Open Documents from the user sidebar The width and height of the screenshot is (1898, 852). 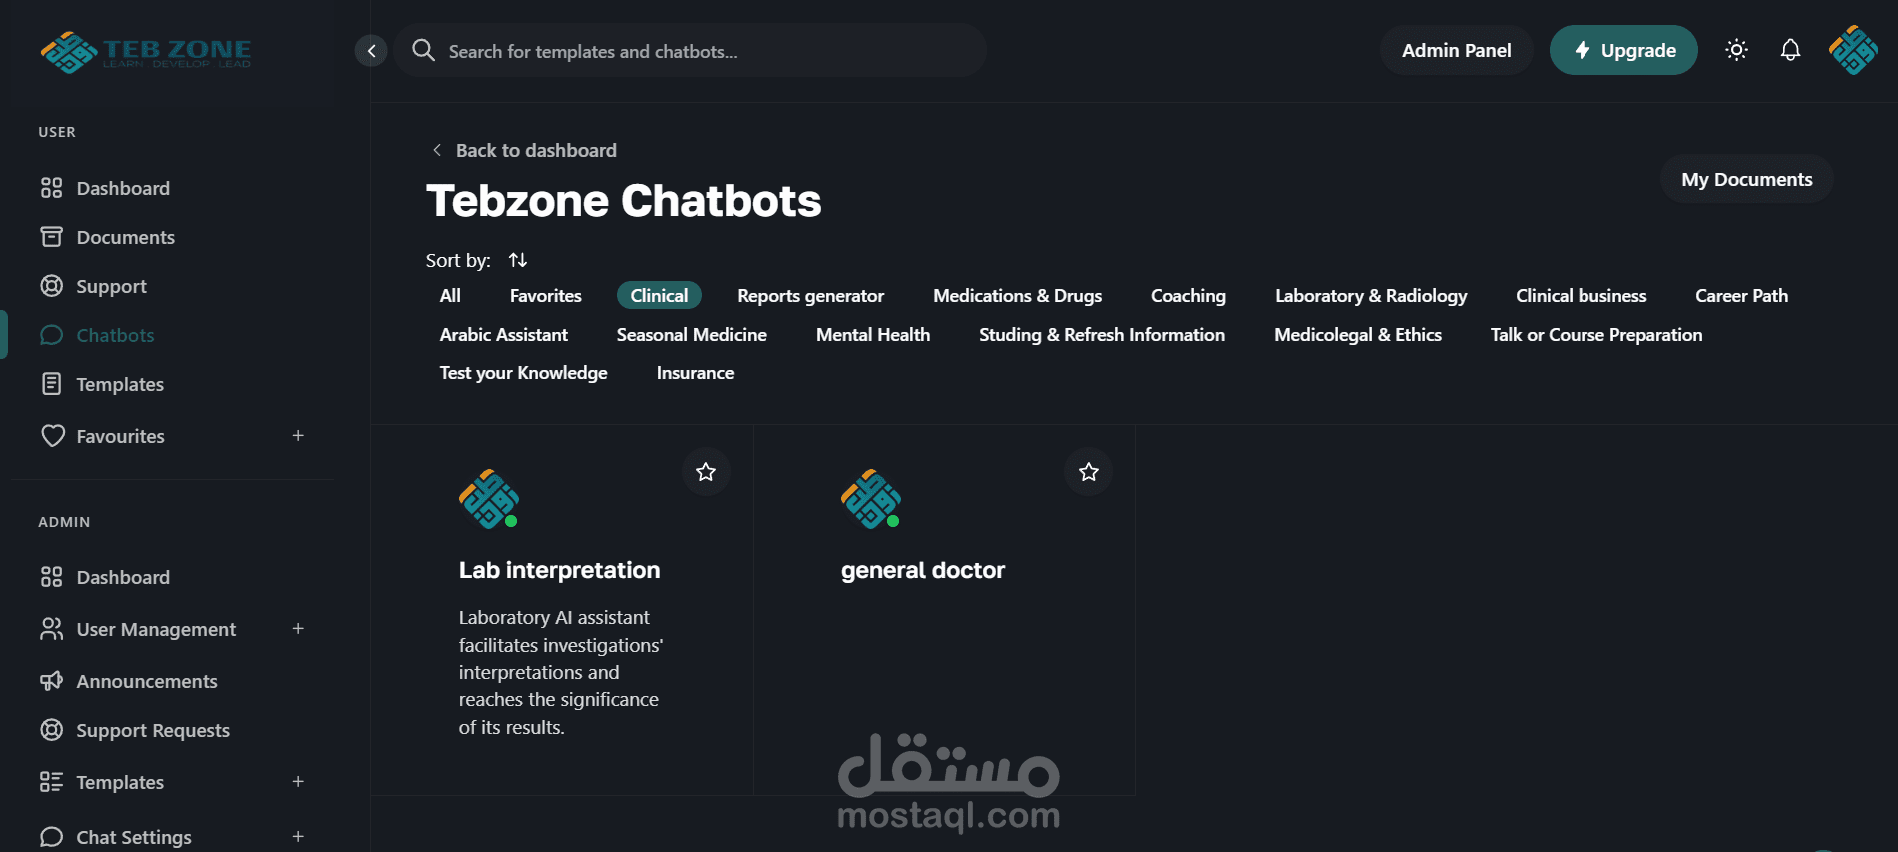(125, 237)
